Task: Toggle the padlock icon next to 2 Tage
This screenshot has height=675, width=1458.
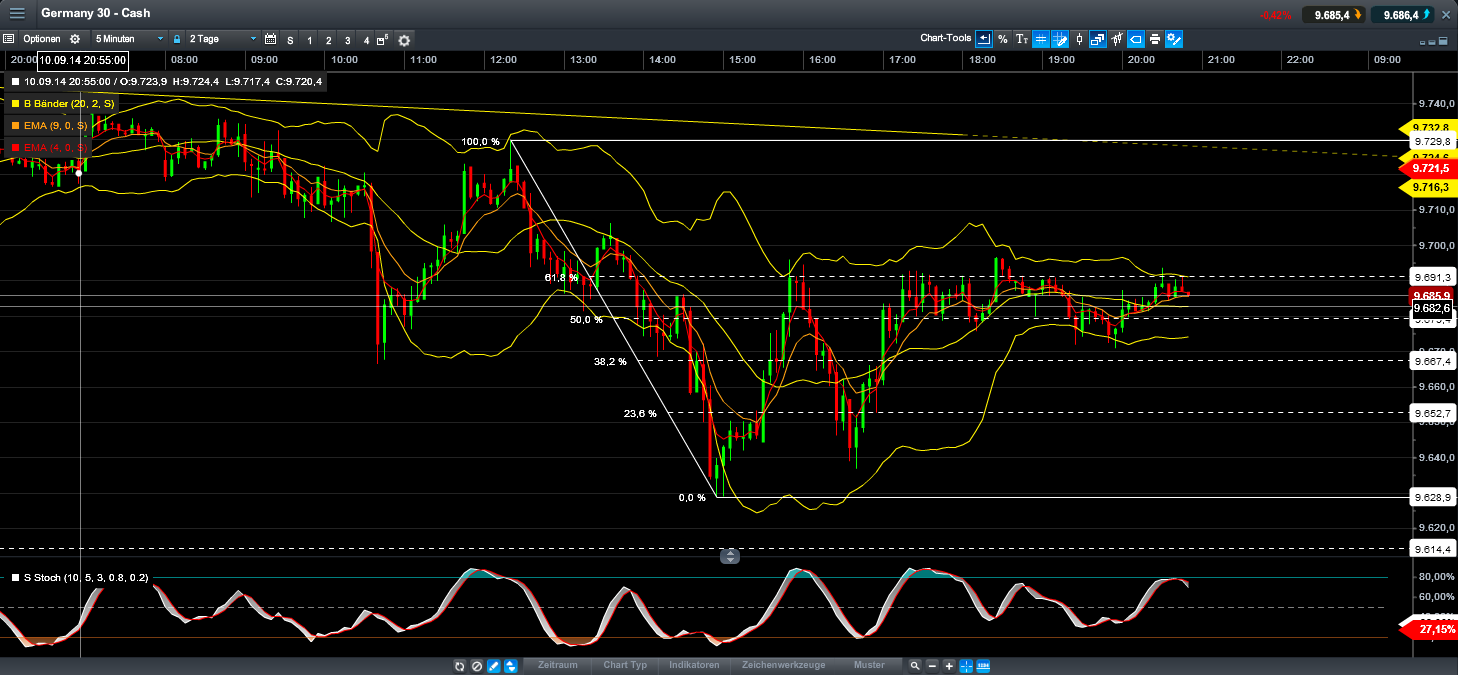Action: click(177, 39)
